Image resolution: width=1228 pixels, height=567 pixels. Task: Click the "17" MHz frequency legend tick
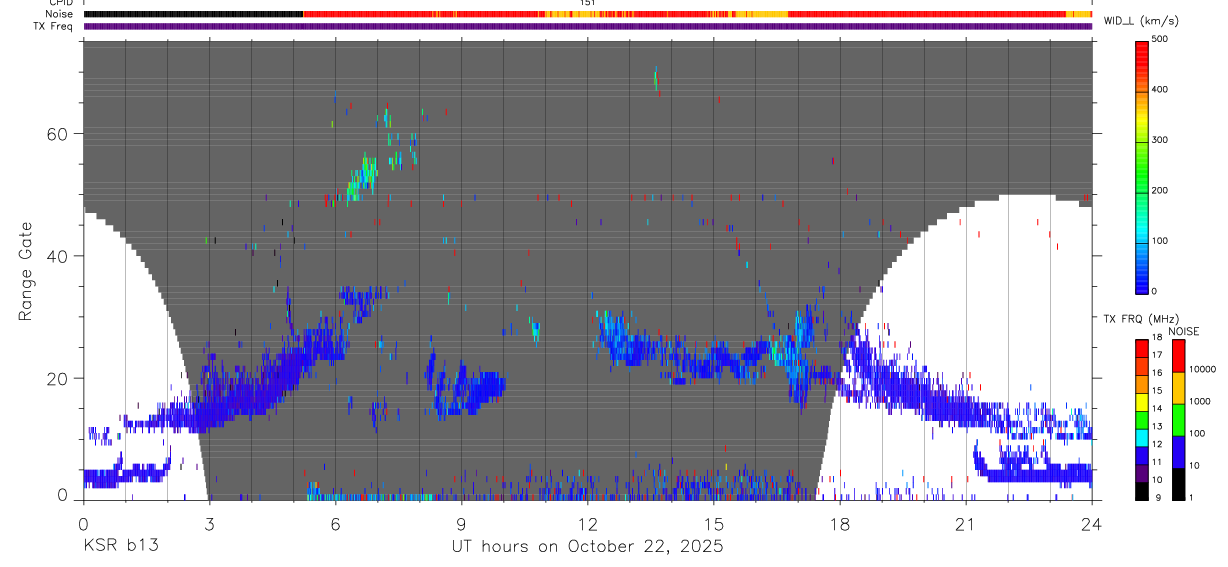click(x=1157, y=355)
